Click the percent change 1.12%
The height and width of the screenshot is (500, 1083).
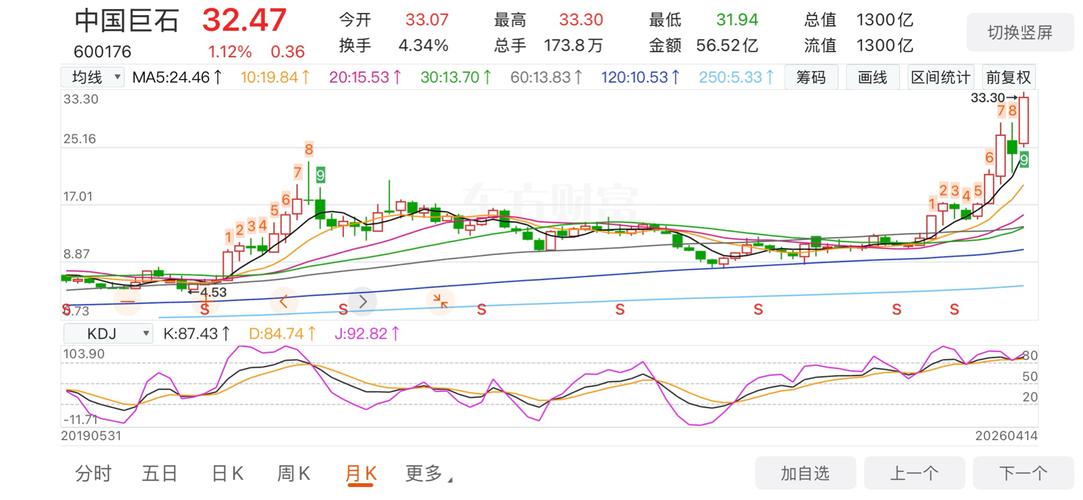230,52
